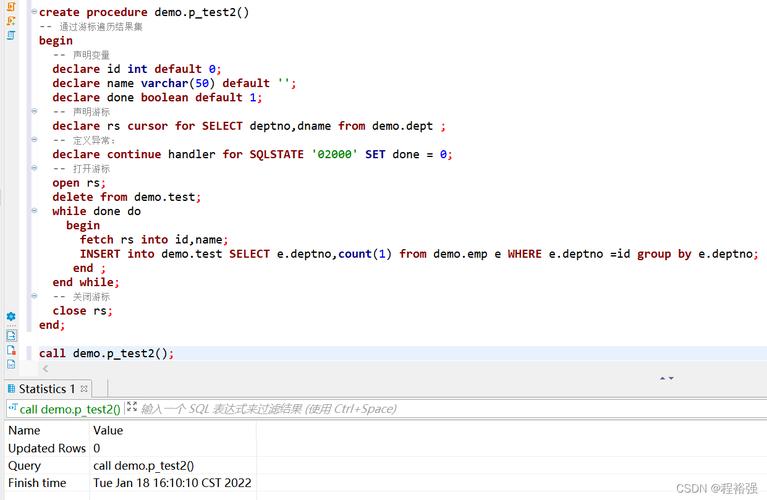Collapse the create procedure fold marker

[34, 13]
